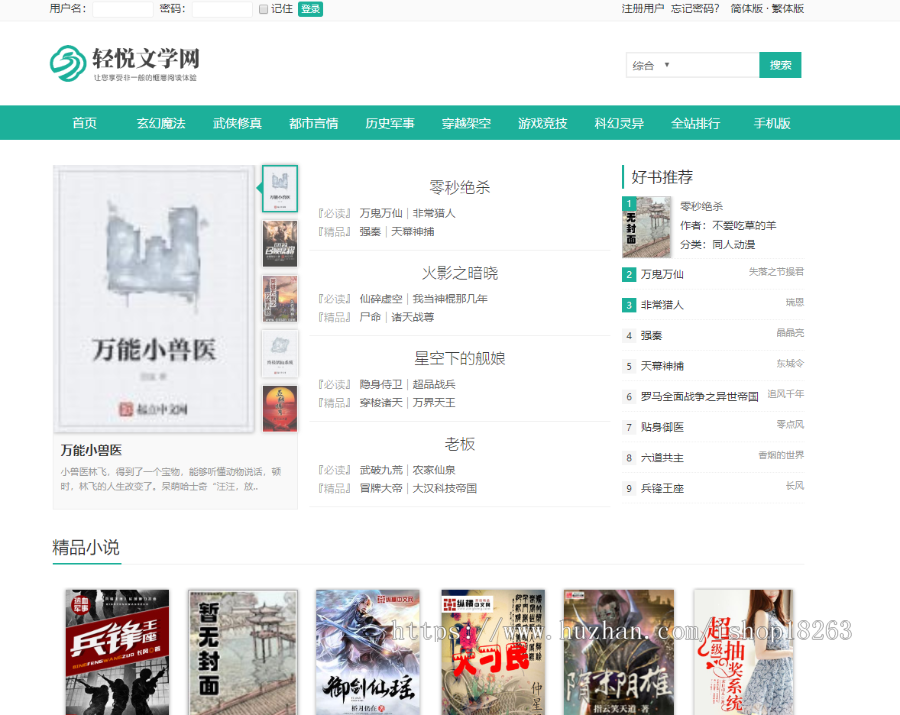Open the 御剑仙瑶 book cover

[367, 652]
